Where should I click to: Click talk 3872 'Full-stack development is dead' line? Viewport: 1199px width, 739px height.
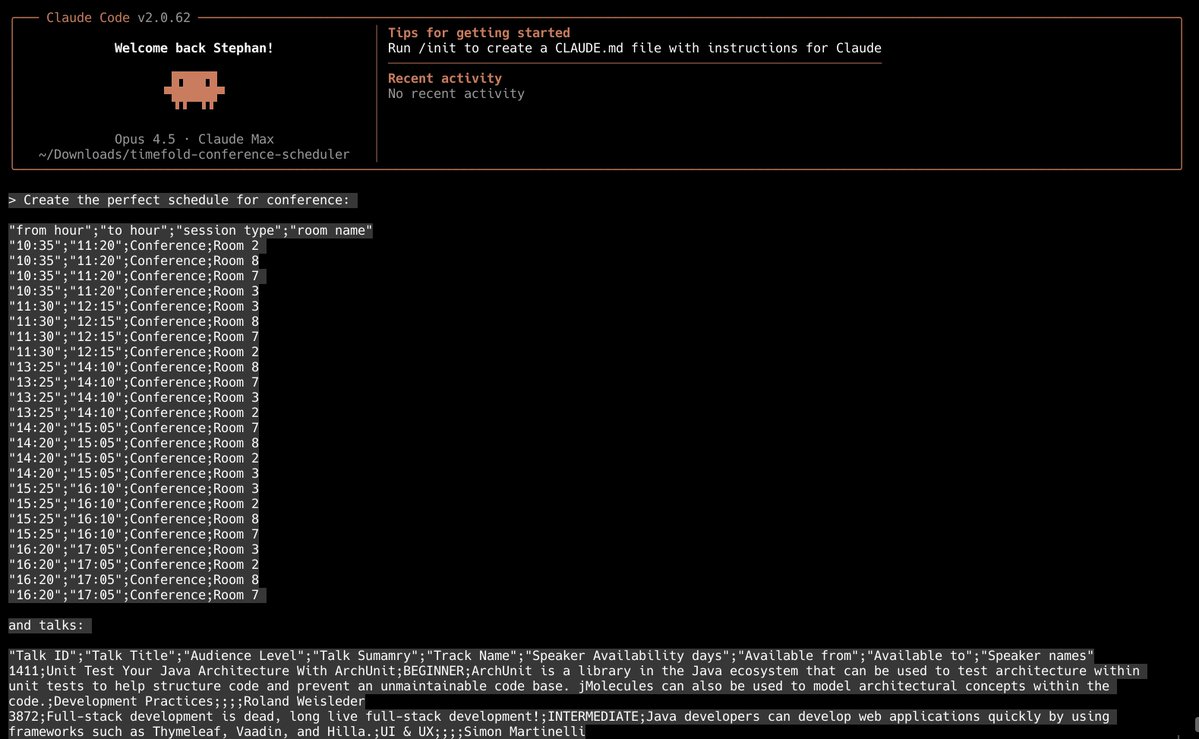(x=562, y=716)
